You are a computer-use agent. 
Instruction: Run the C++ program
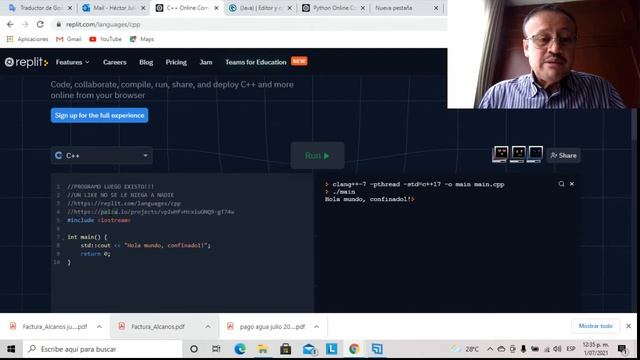[x=317, y=156]
